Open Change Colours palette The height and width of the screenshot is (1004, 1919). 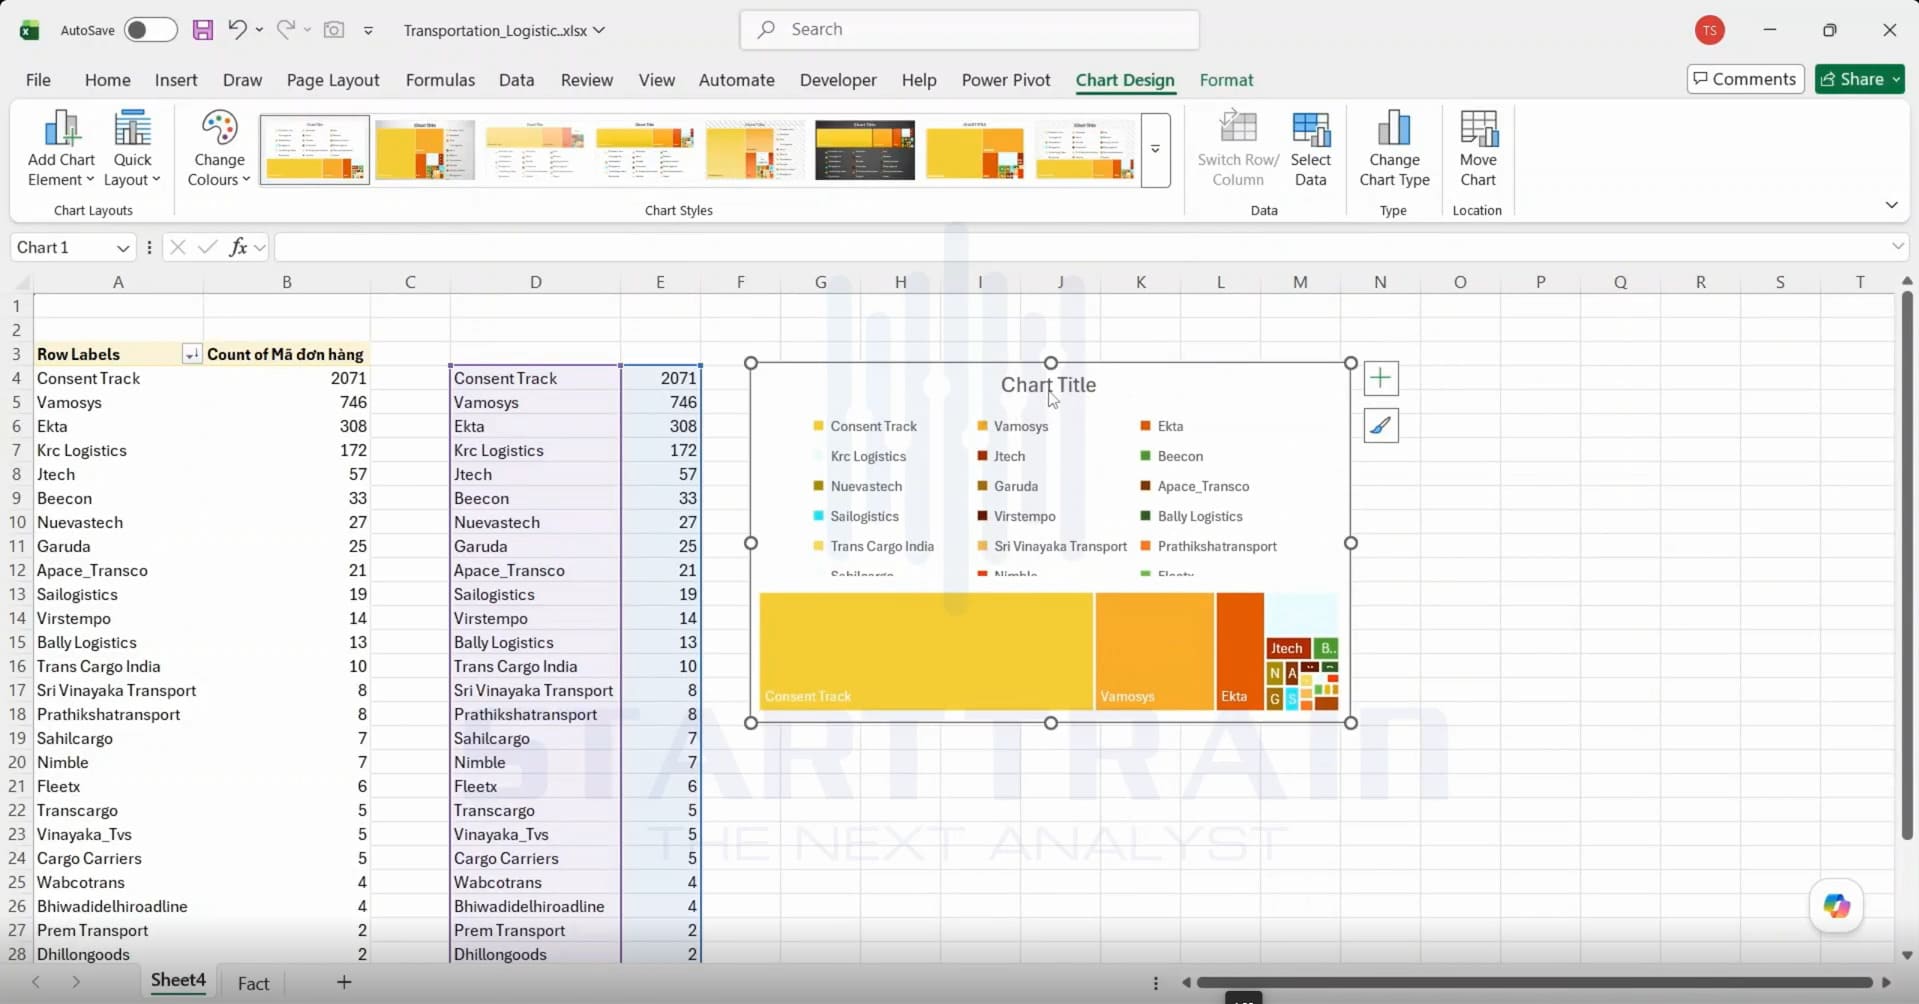point(219,148)
